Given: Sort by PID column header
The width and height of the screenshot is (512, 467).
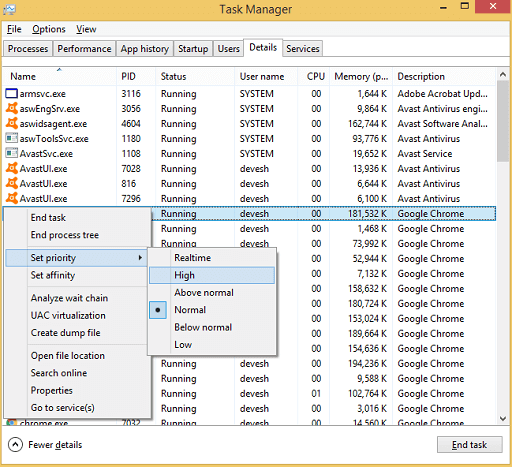Looking at the screenshot, I should [x=136, y=76].
